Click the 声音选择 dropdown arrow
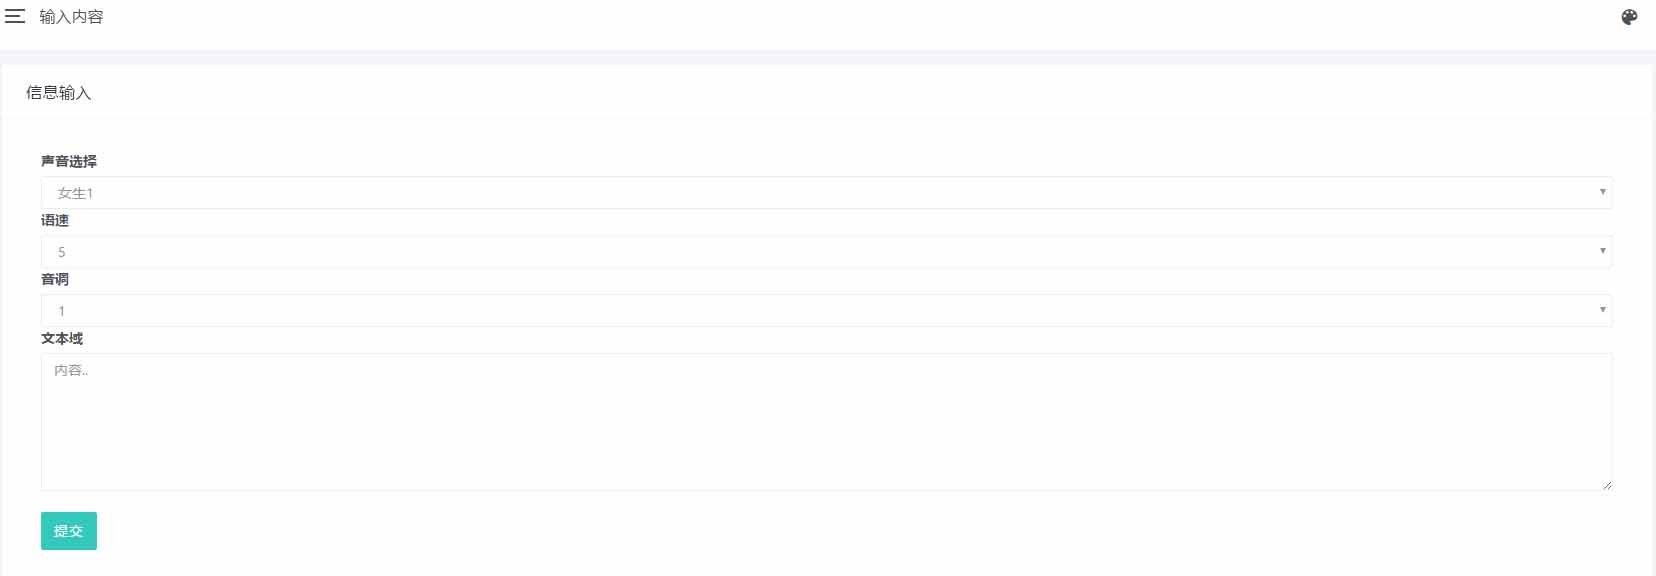The height and width of the screenshot is (576, 1656). click(1602, 192)
